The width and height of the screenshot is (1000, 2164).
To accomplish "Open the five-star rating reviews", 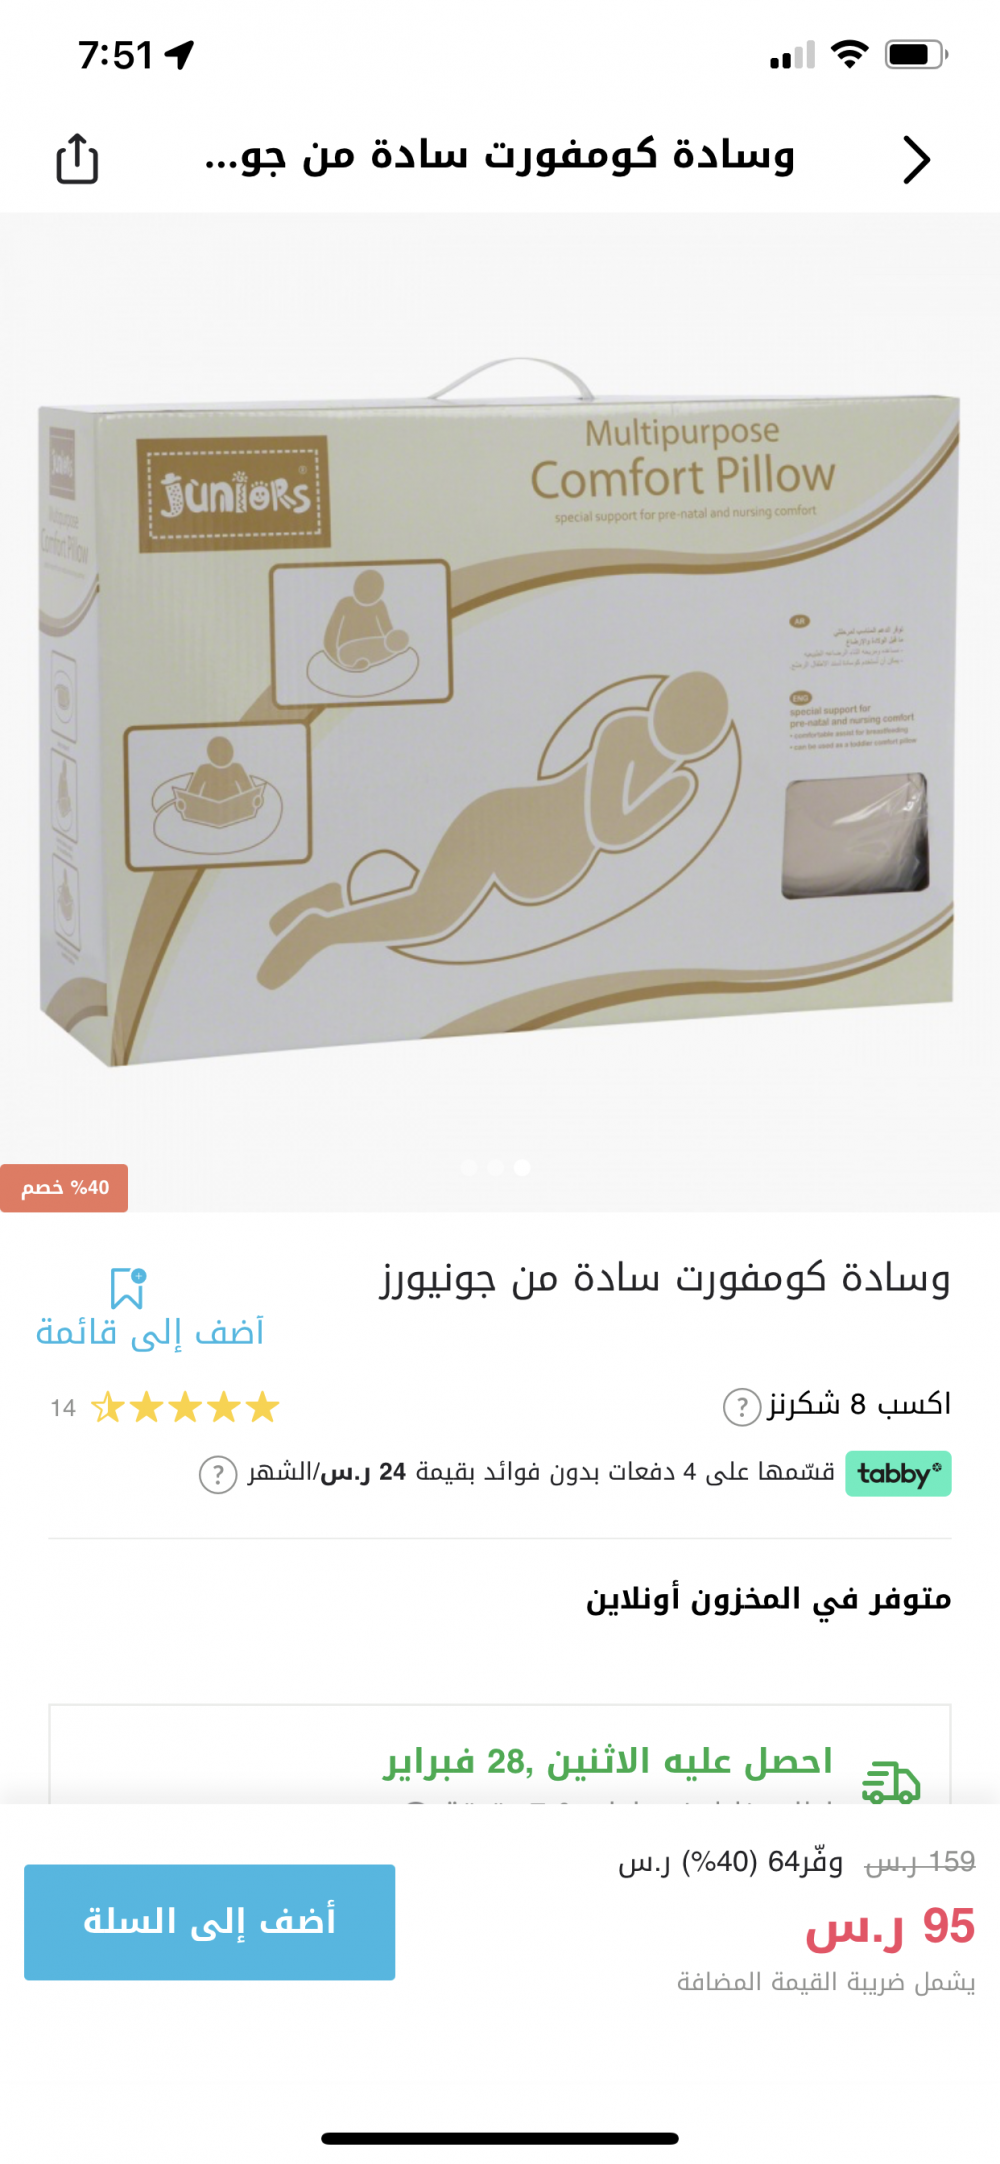I will (185, 1407).
